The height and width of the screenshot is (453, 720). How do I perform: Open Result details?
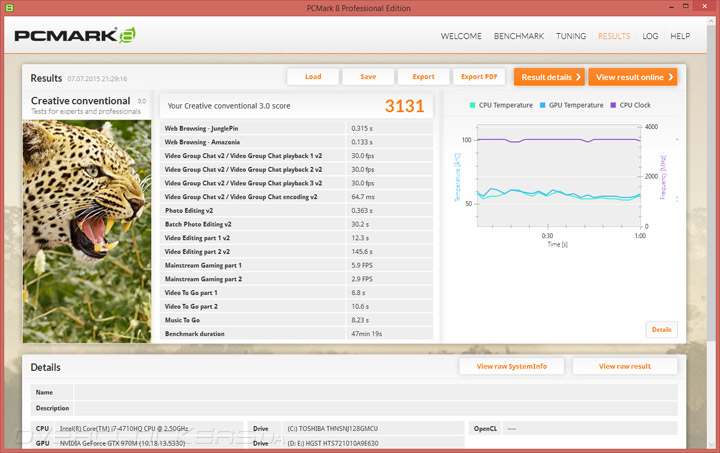coord(549,77)
